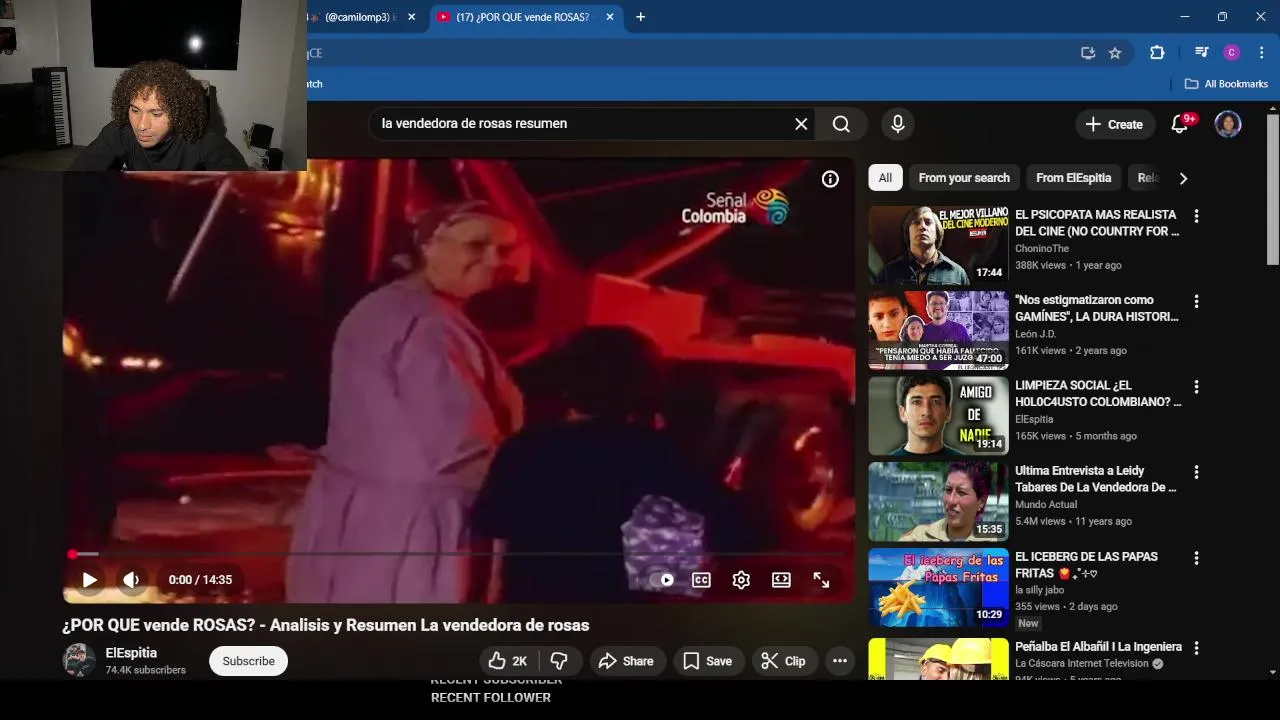Open options for EL PSICOPATA MAS REALISTA
The width and height of the screenshot is (1280, 720).
click(1196, 216)
